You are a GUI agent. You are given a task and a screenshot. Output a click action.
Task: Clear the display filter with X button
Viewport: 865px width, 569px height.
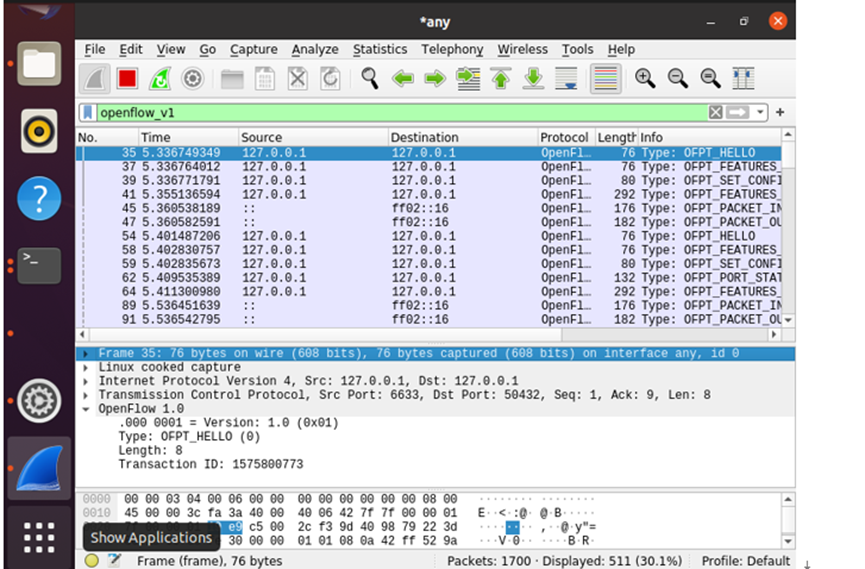[x=715, y=113]
